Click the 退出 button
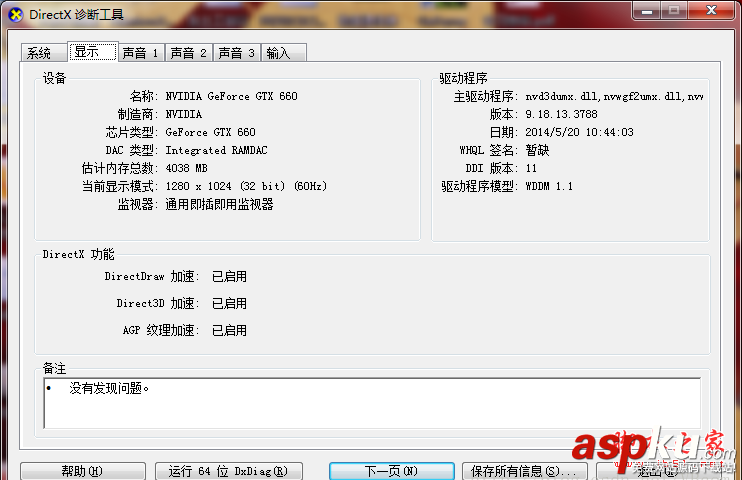The height and width of the screenshot is (480, 742). [x=658, y=471]
